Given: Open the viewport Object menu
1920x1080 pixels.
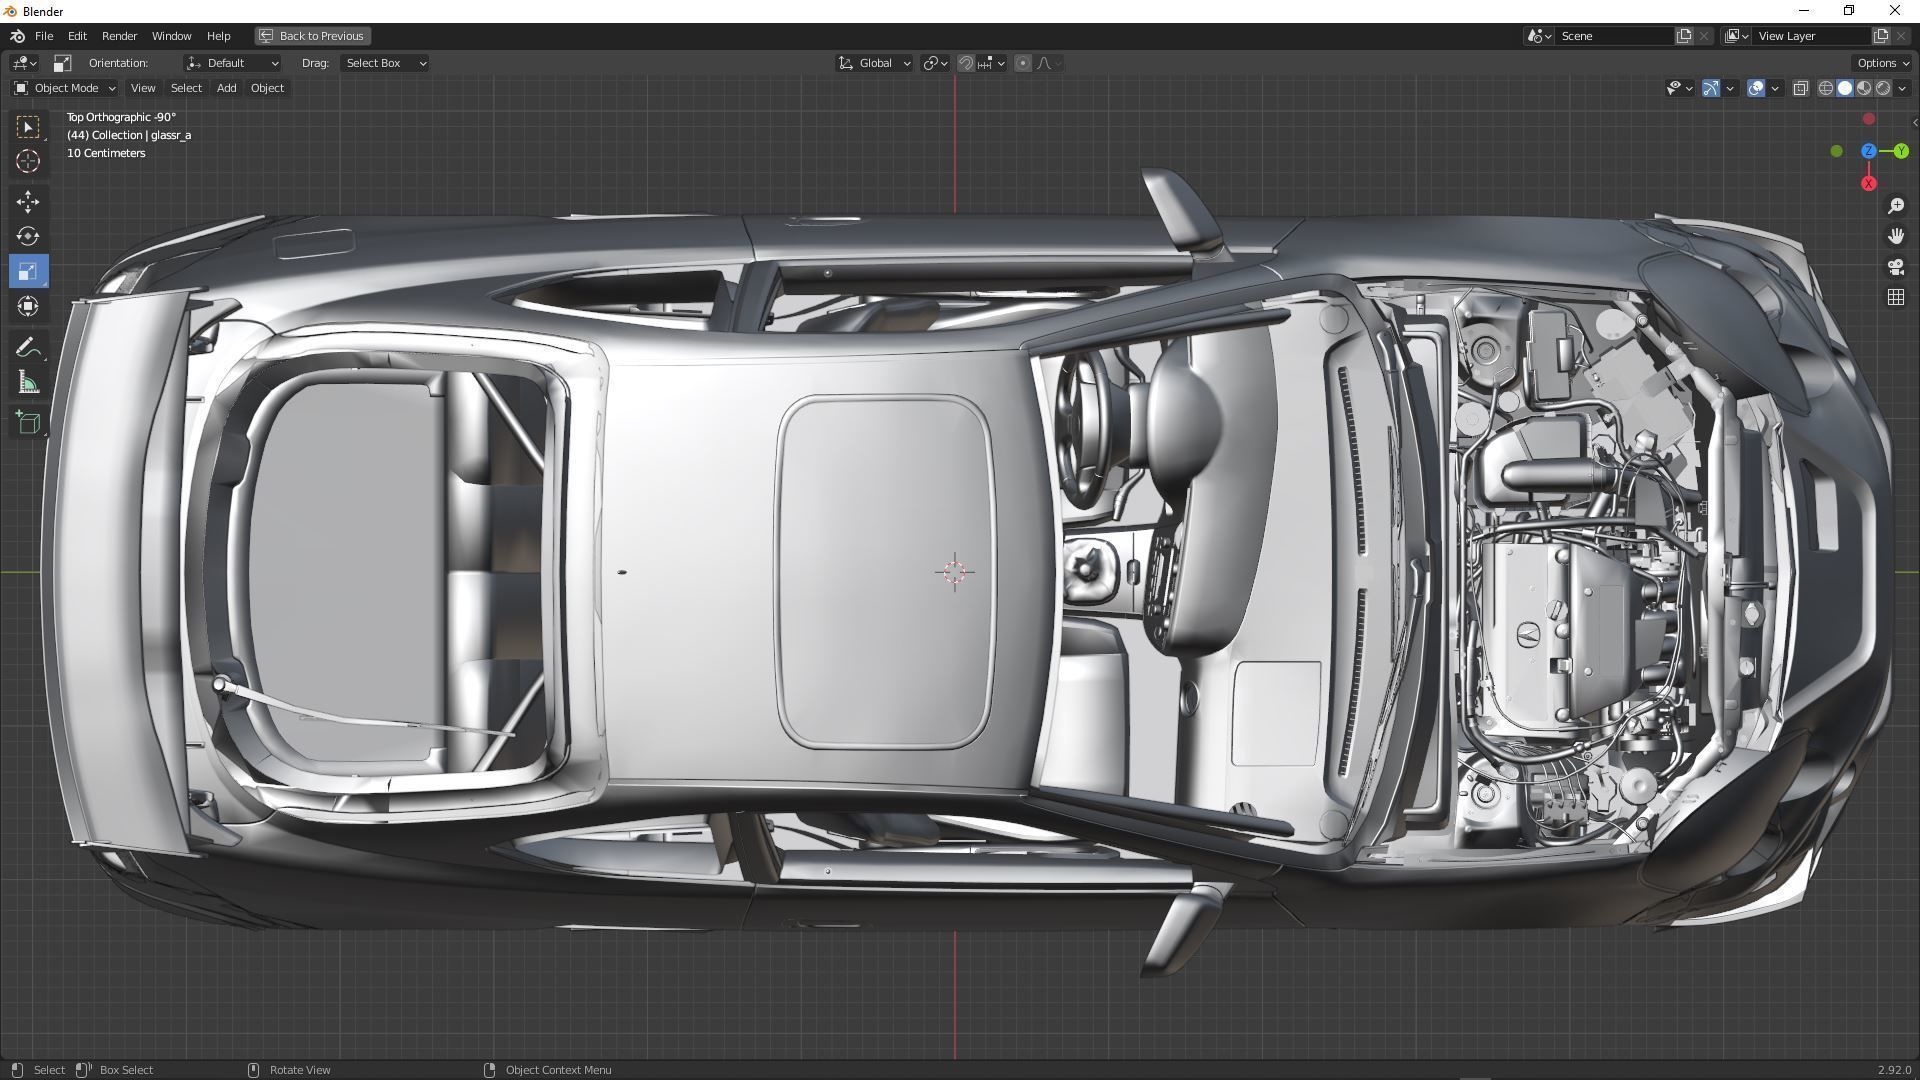Looking at the screenshot, I should (x=267, y=88).
